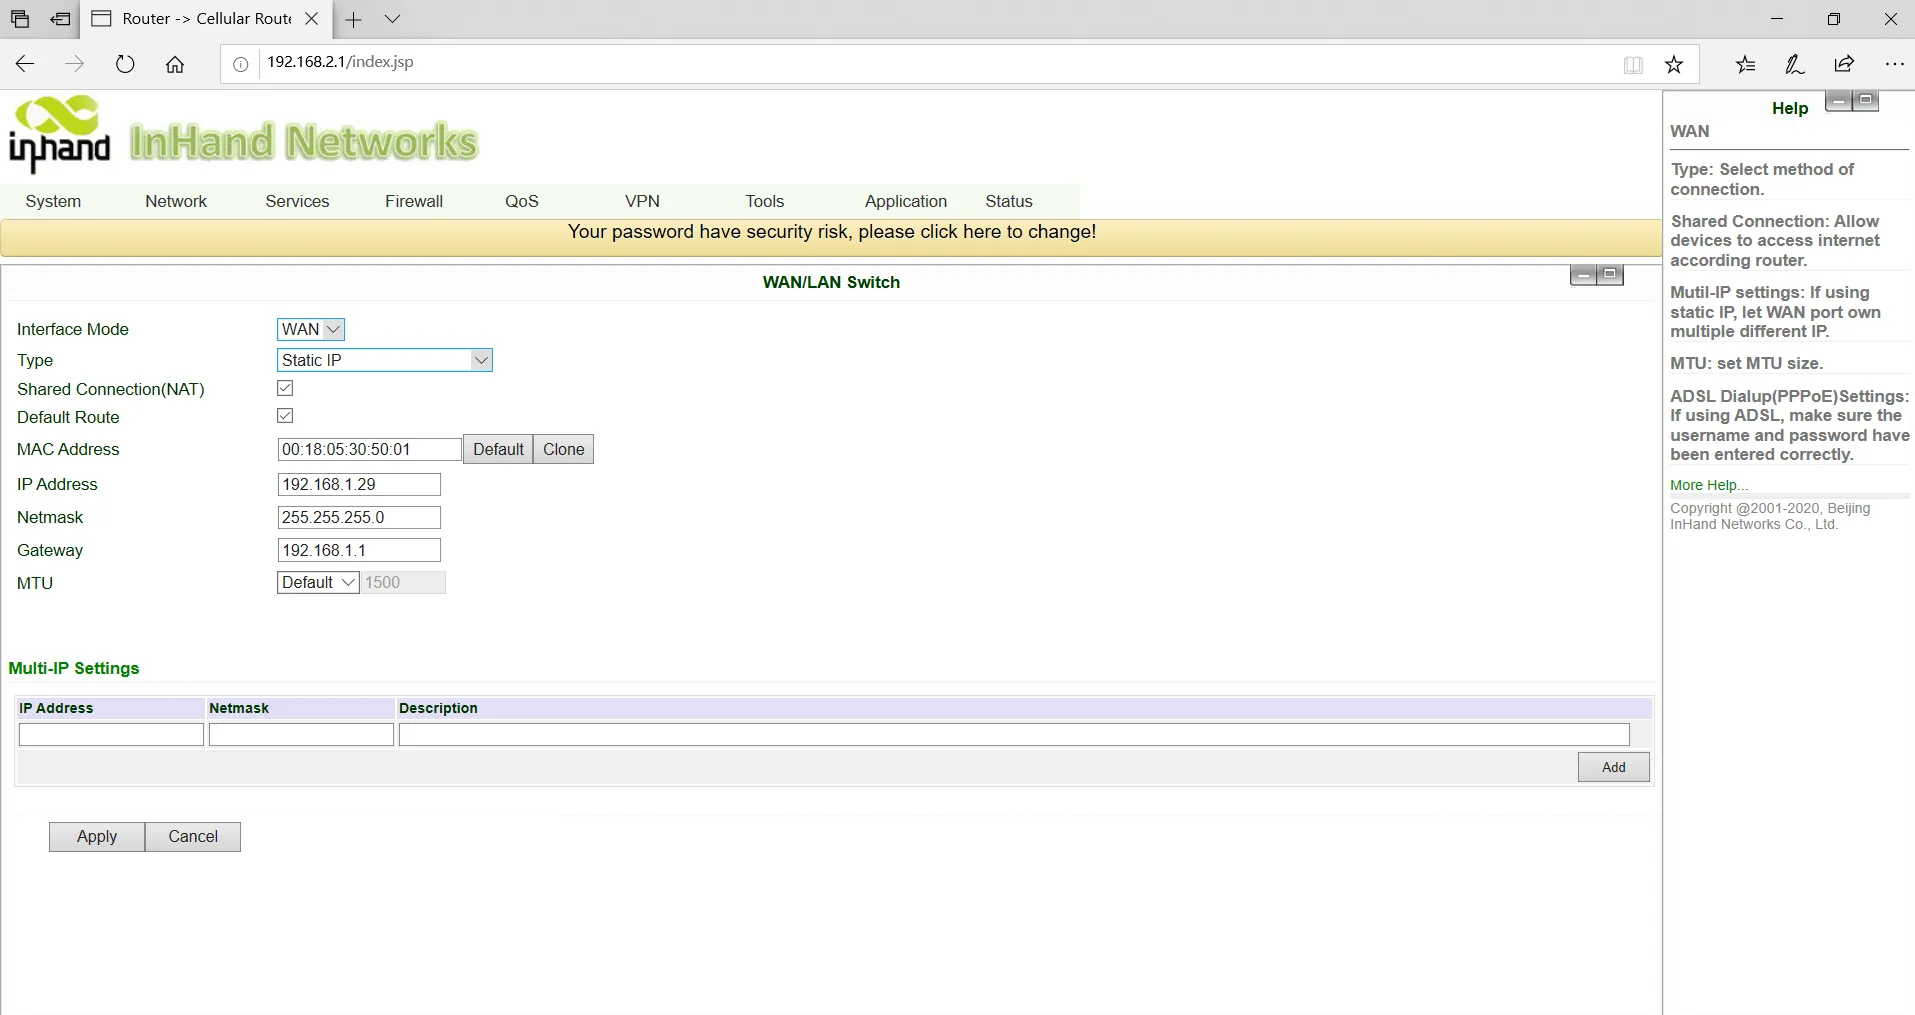The width and height of the screenshot is (1915, 1015).
Task: Open the Network menu
Action: click(176, 201)
